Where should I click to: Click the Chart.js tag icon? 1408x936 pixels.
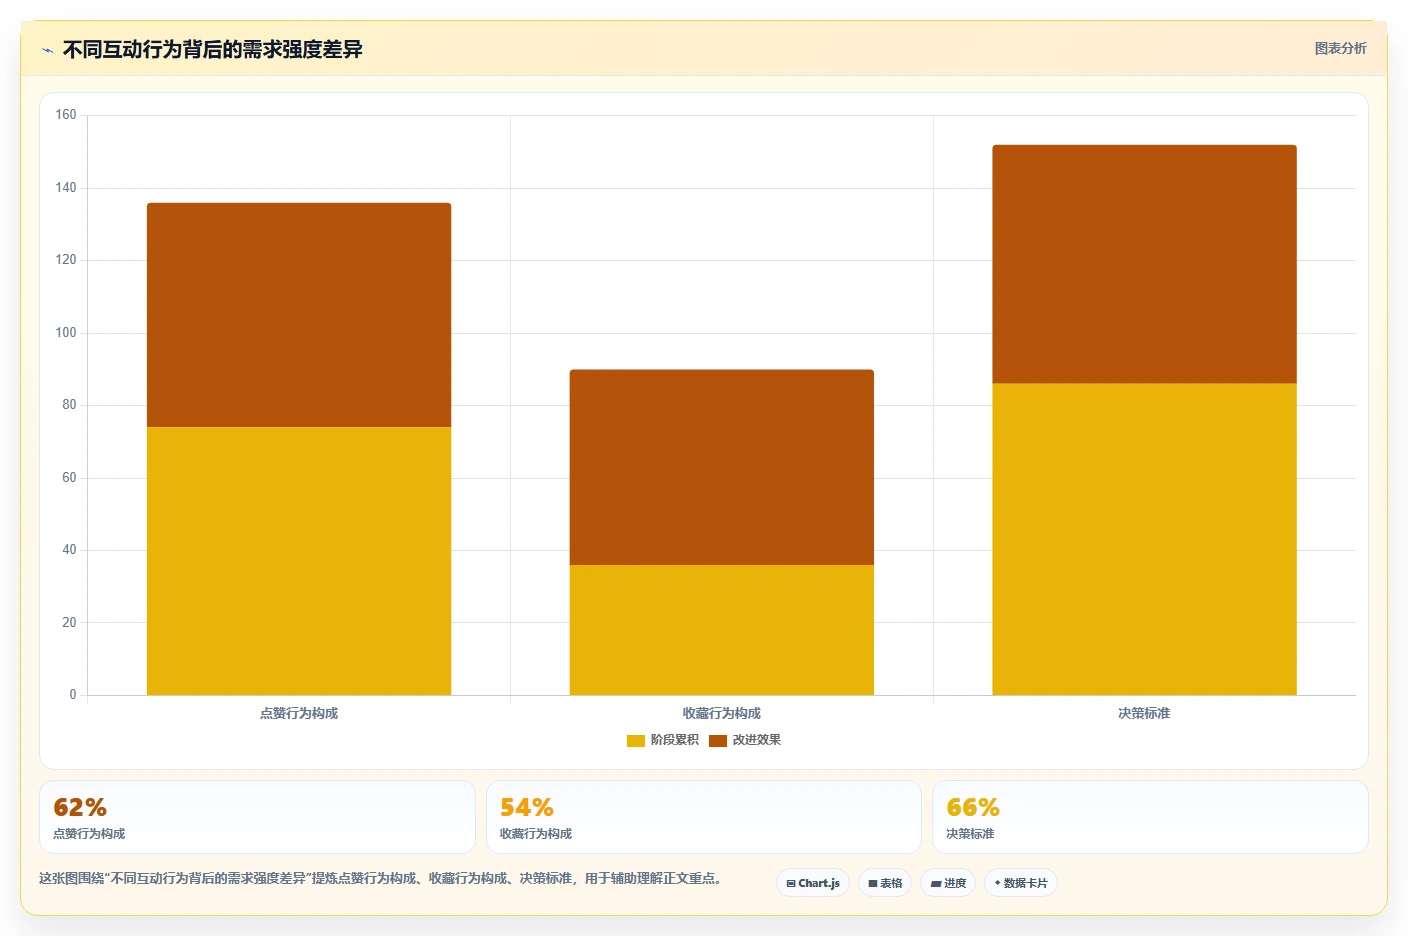pyautogui.click(x=791, y=884)
